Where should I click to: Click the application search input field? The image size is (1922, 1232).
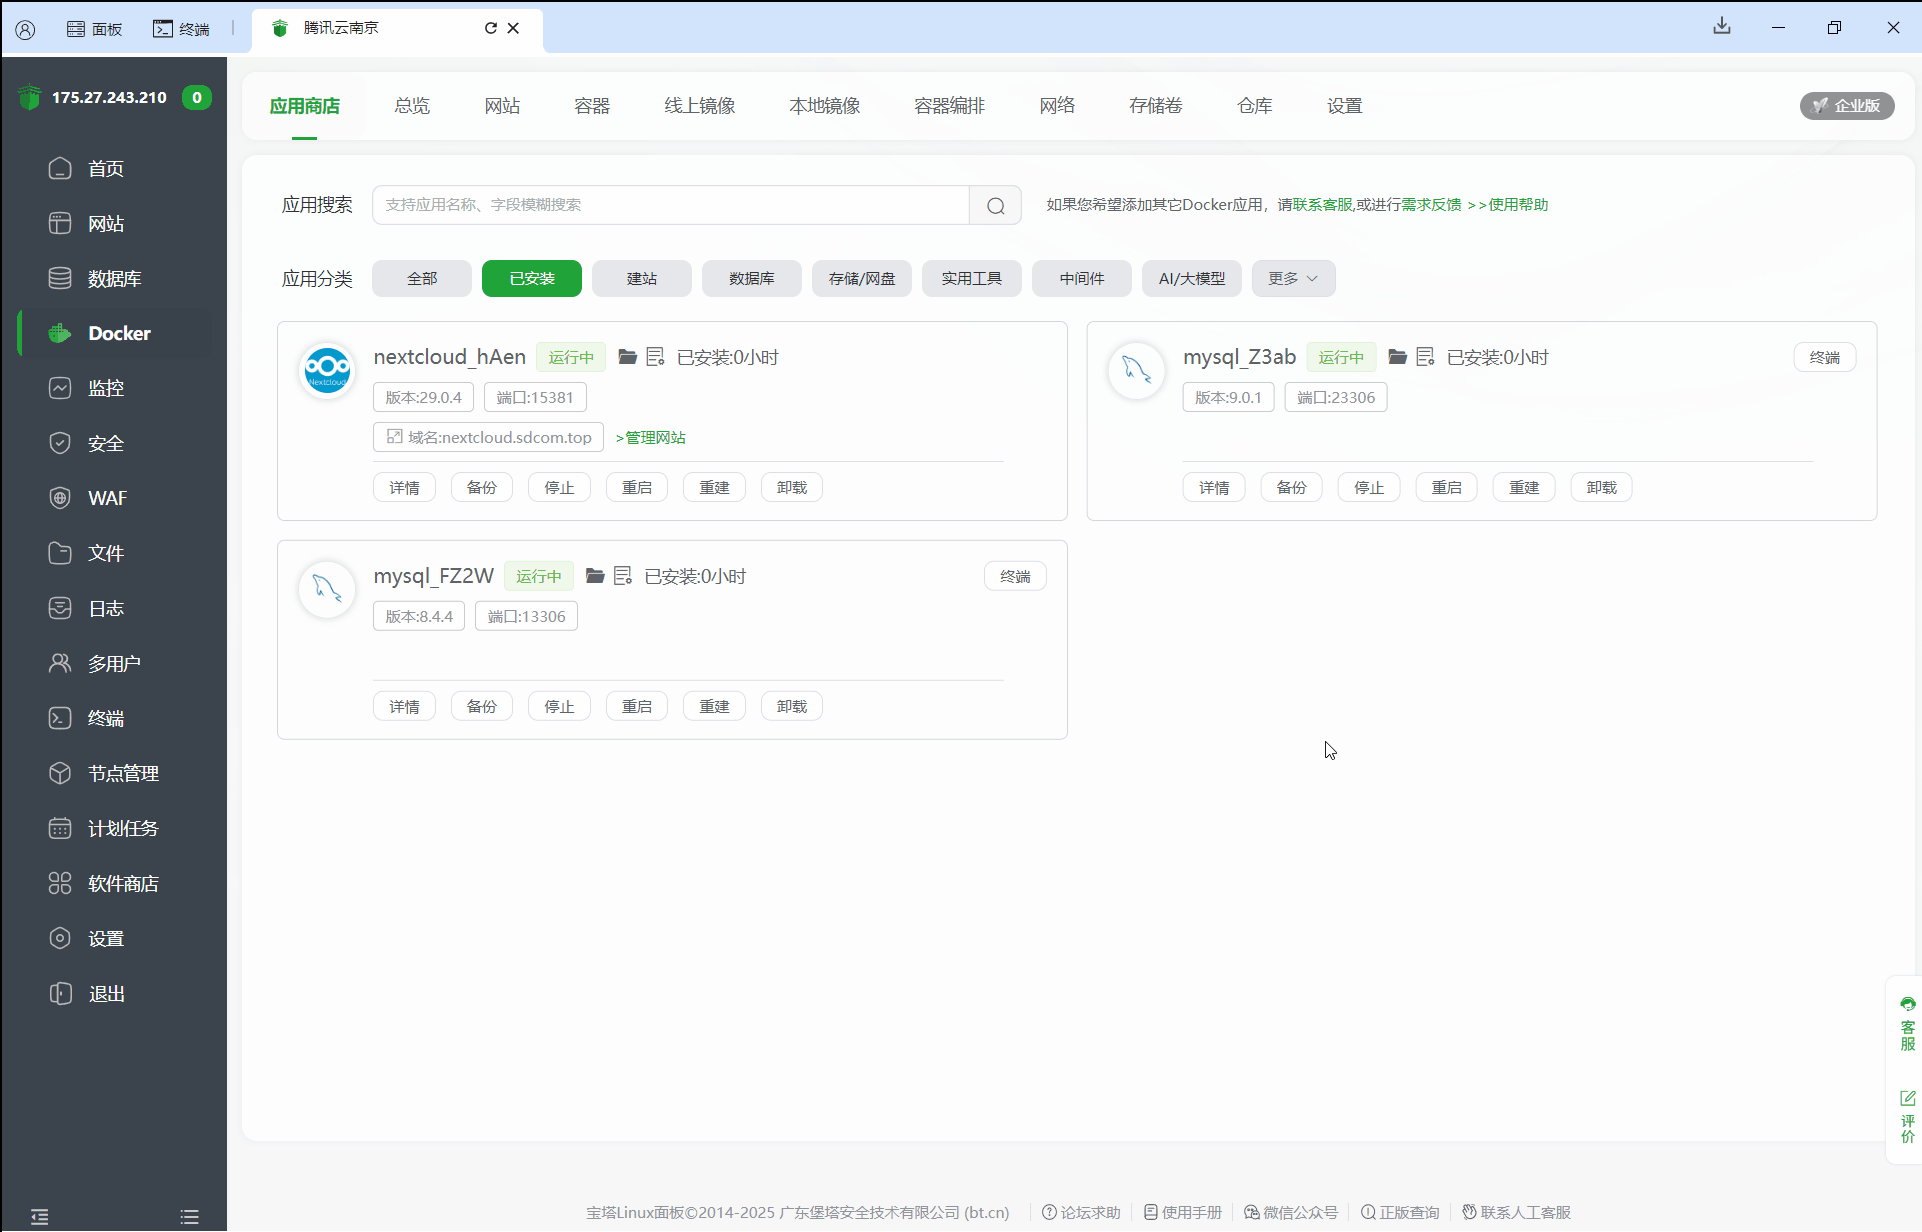[x=670, y=205]
